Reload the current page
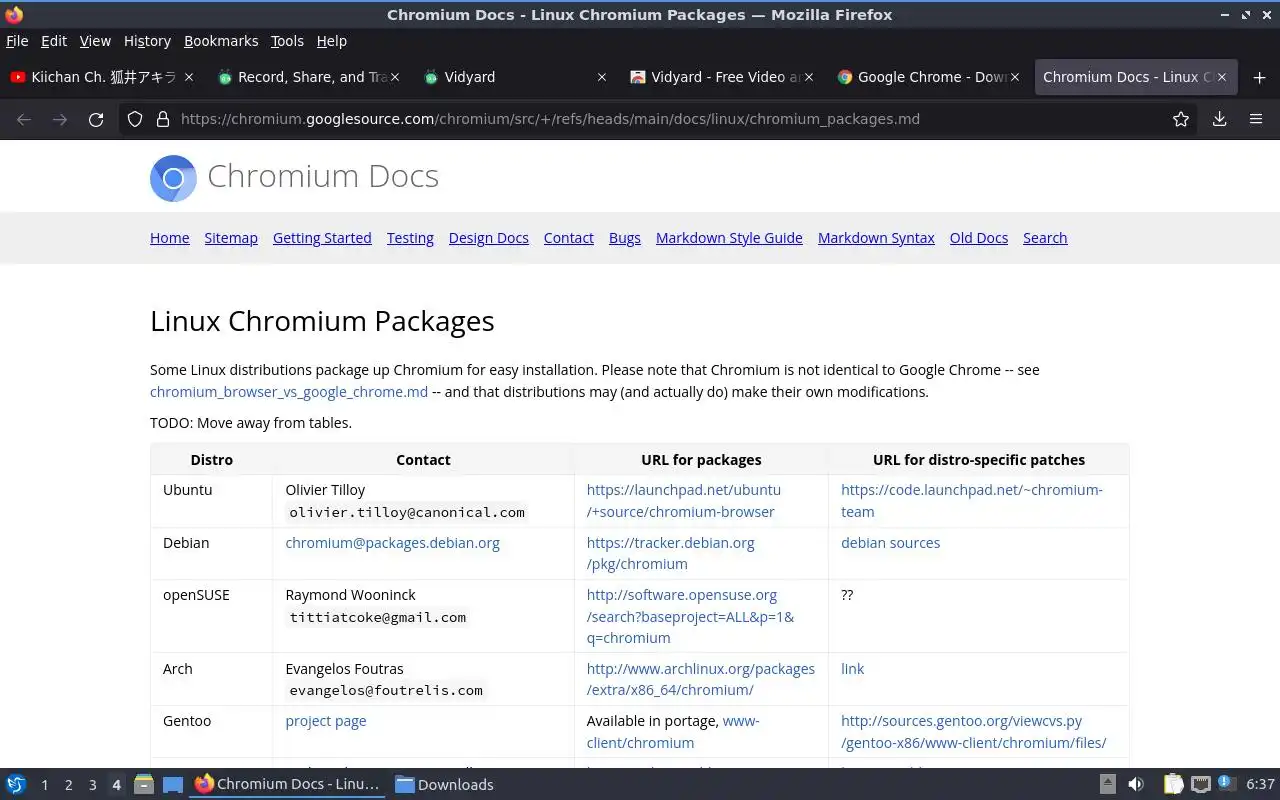Viewport: 1280px width, 800px height. coord(96,119)
